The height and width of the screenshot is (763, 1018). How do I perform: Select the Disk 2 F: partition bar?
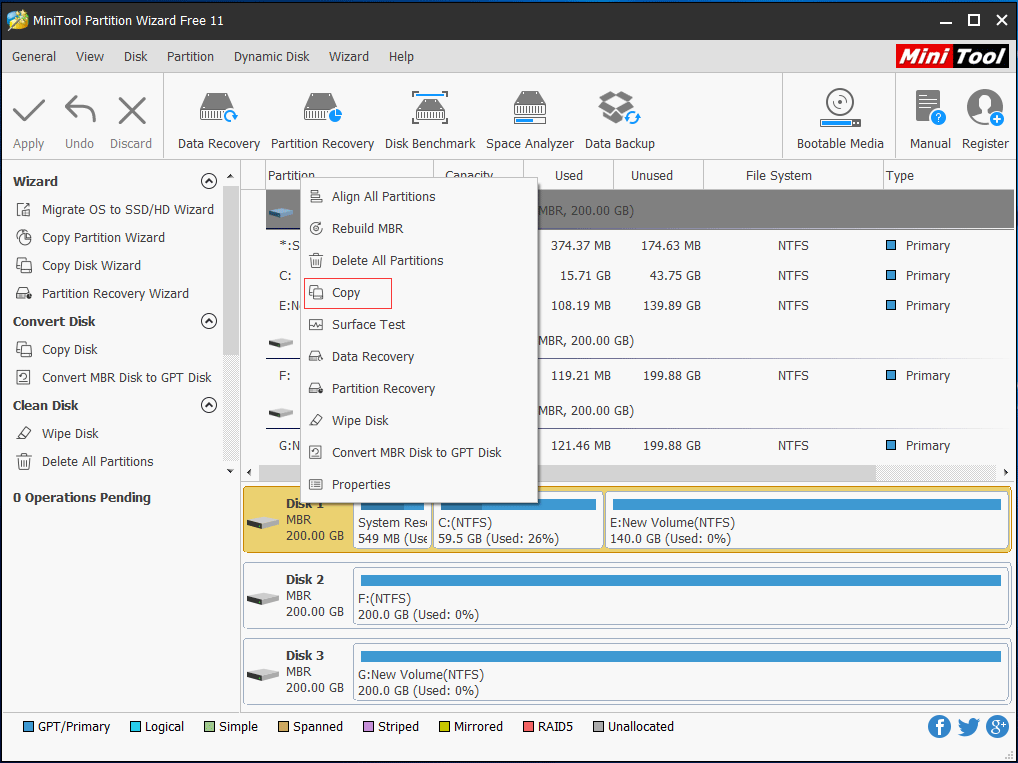tap(680, 597)
